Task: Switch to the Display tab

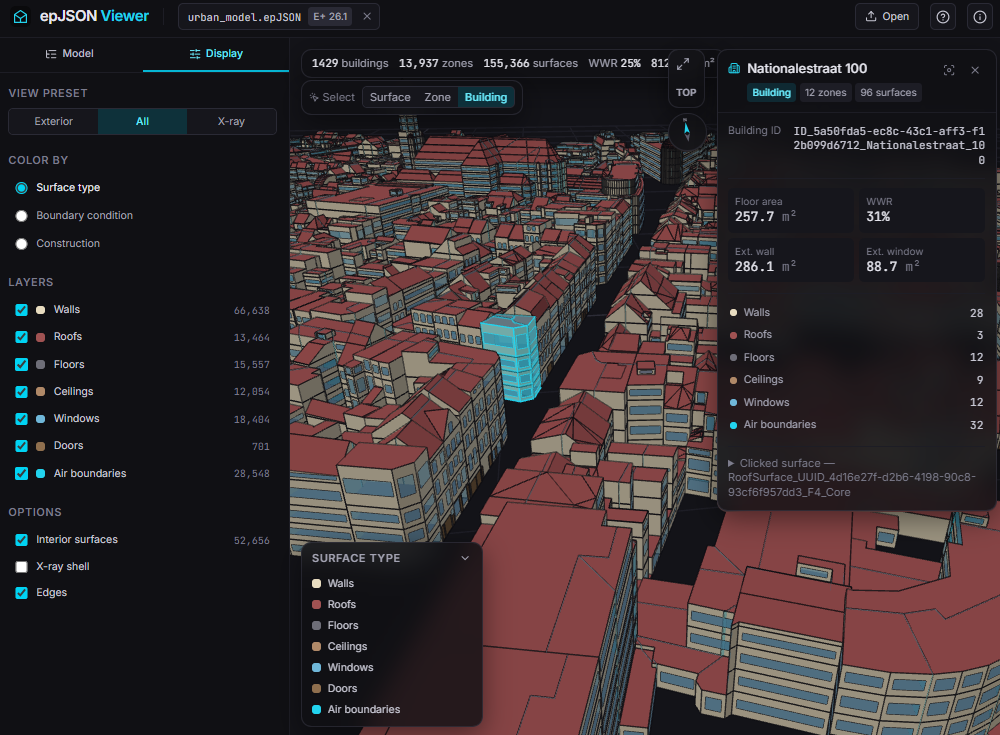Action: (x=216, y=54)
